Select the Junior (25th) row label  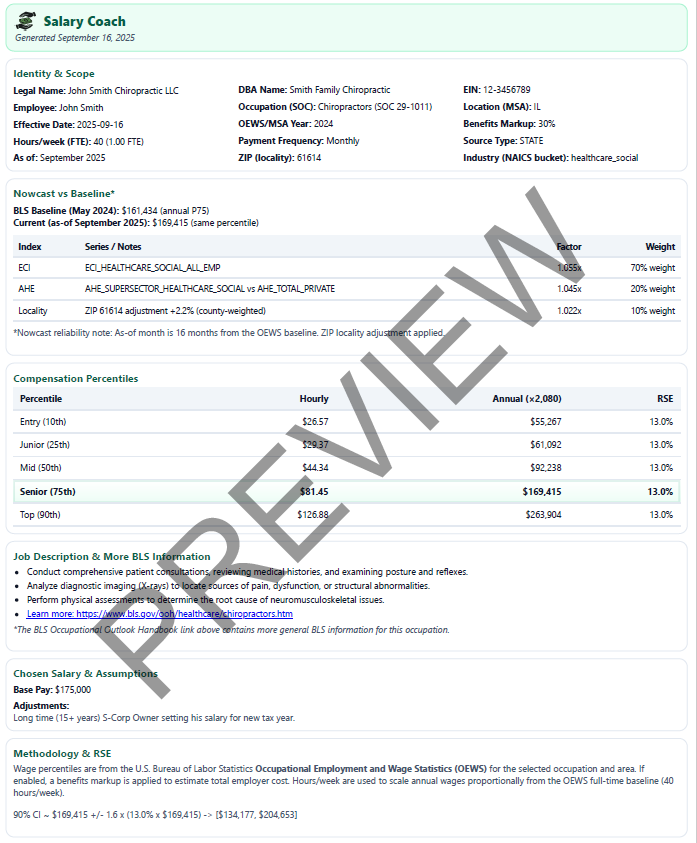[x=45, y=445]
